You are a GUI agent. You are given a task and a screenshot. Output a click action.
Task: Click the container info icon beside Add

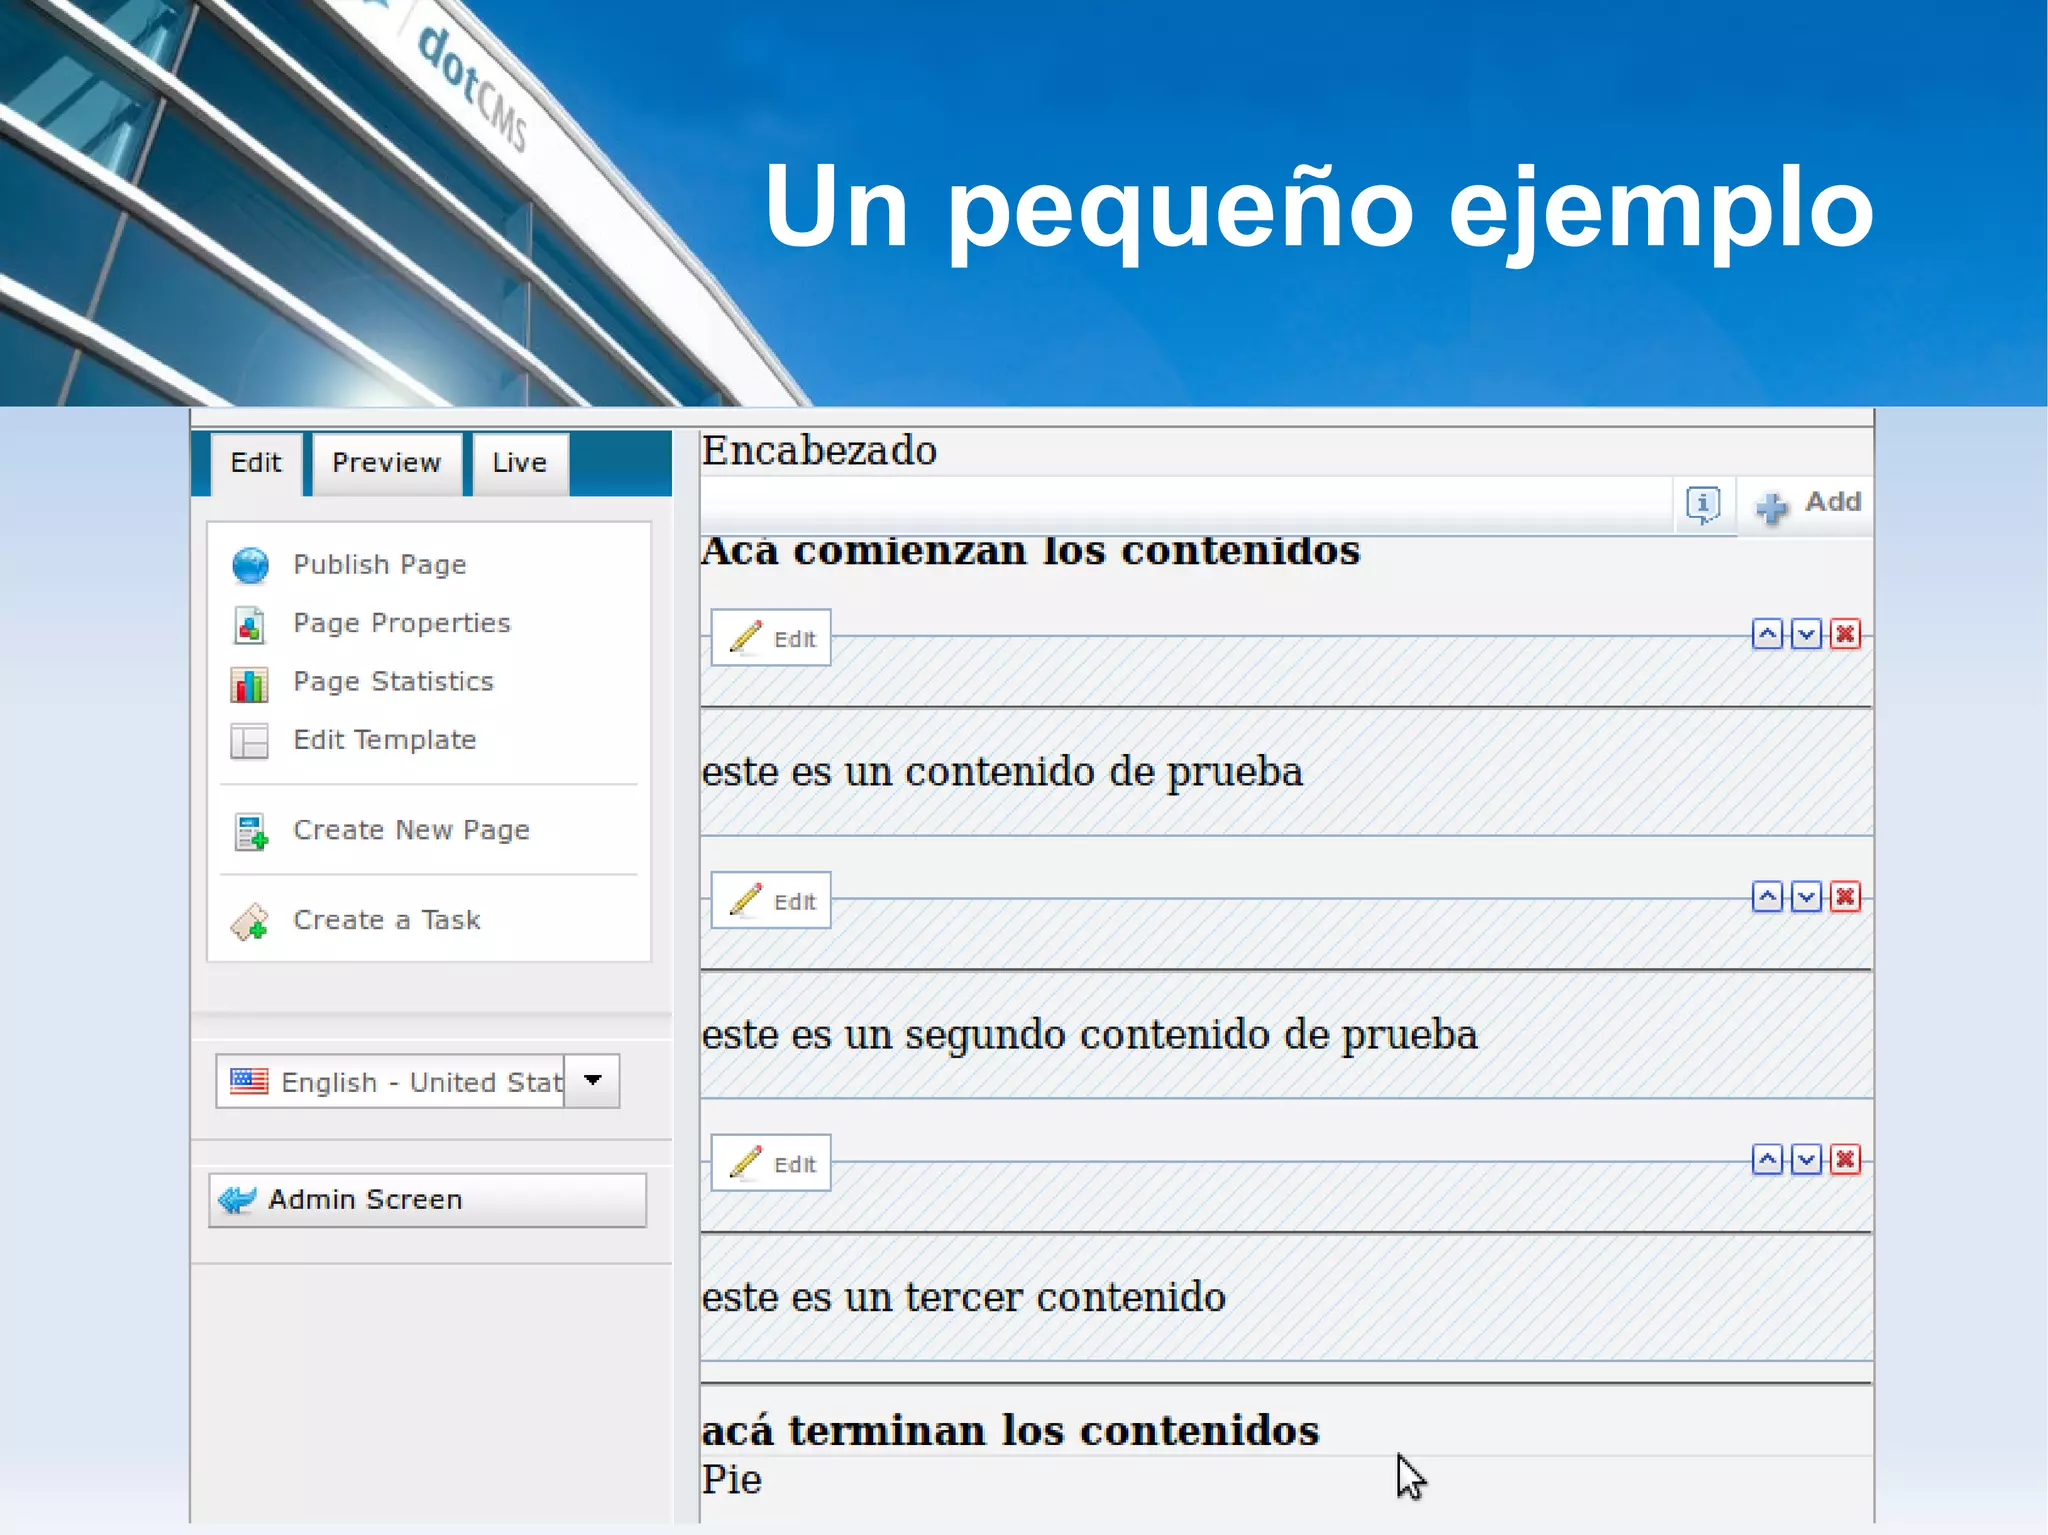[1703, 504]
